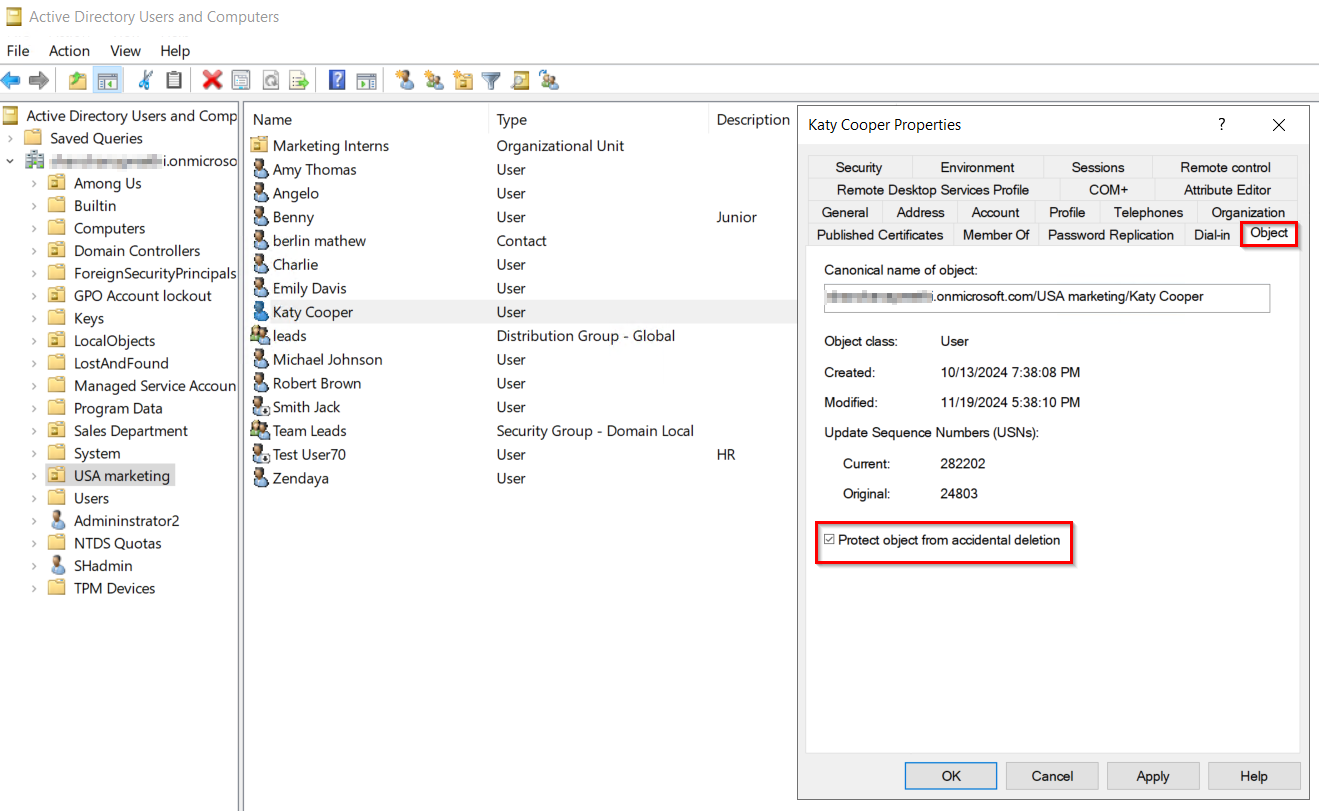Uncheck Protect object from accidental deletion

coord(830,540)
